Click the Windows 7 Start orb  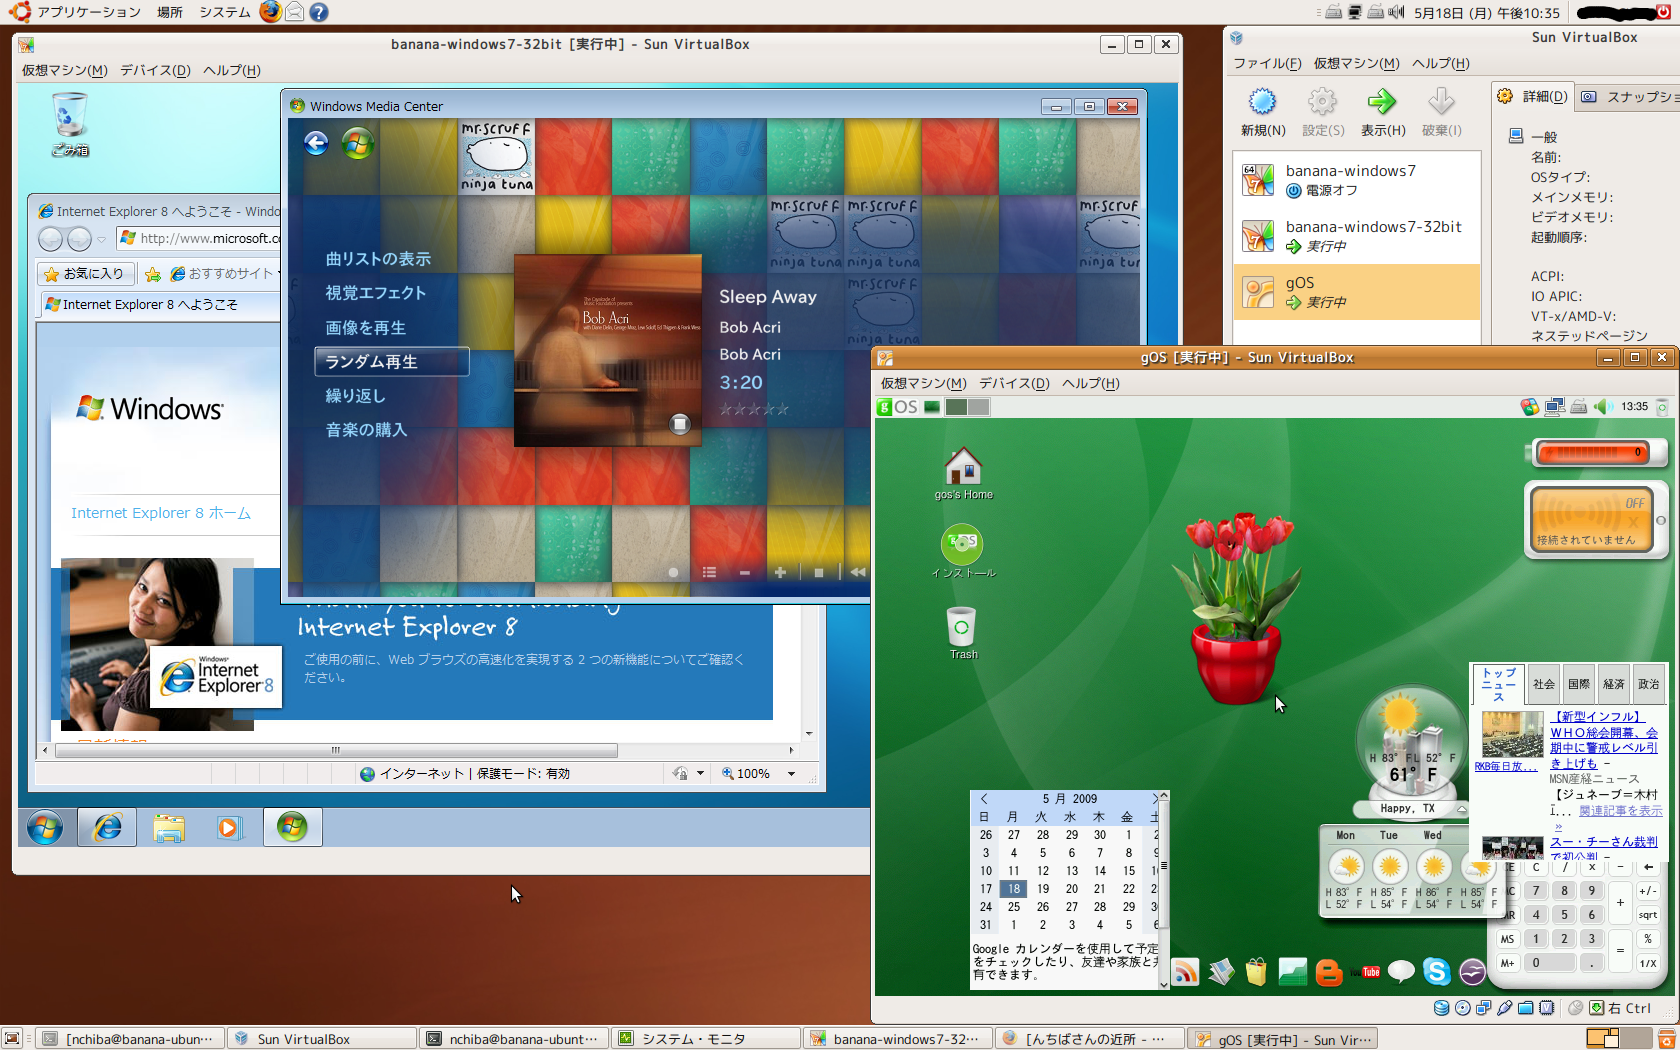[45, 828]
